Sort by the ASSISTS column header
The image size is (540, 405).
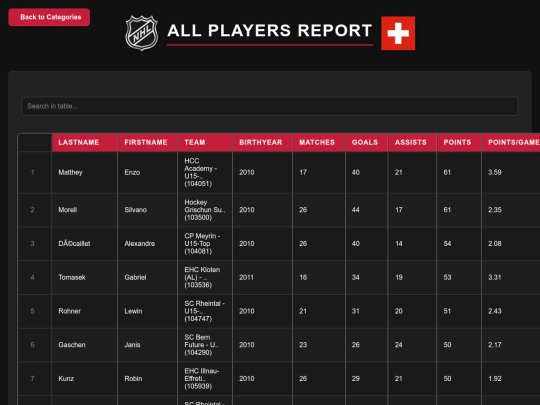pos(412,143)
